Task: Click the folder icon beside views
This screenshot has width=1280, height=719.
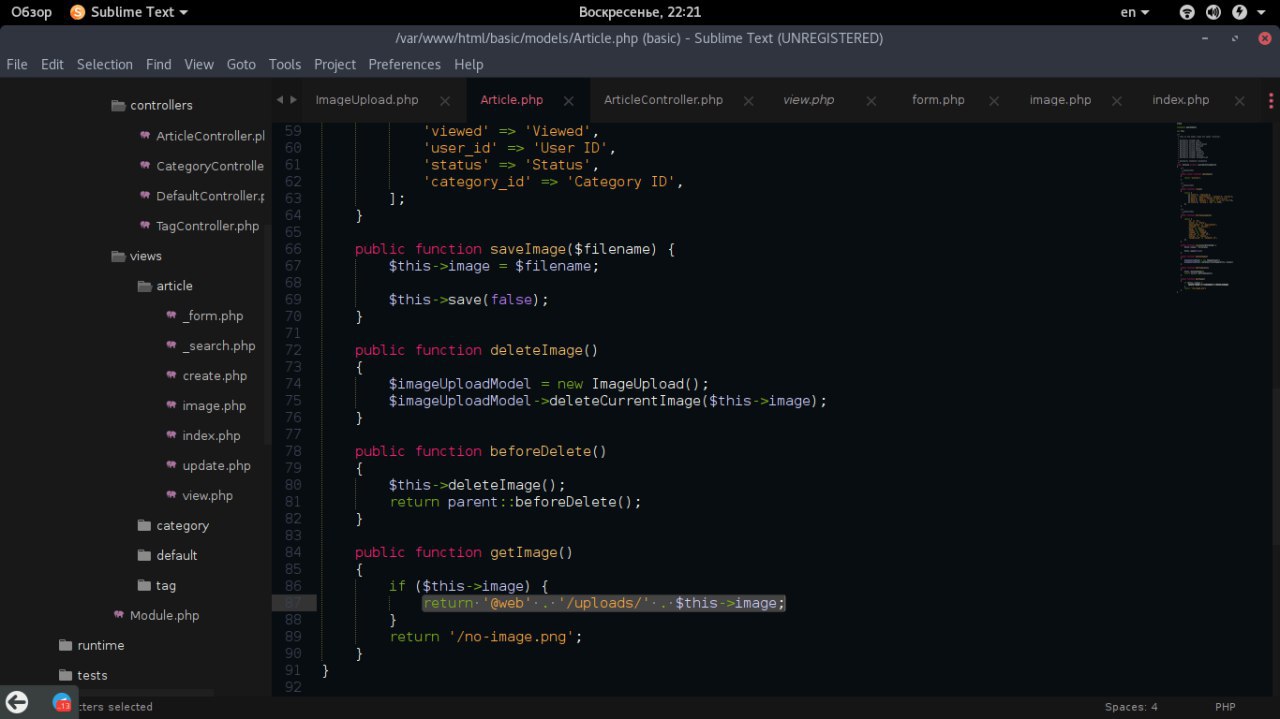Action: pos(118,256)
